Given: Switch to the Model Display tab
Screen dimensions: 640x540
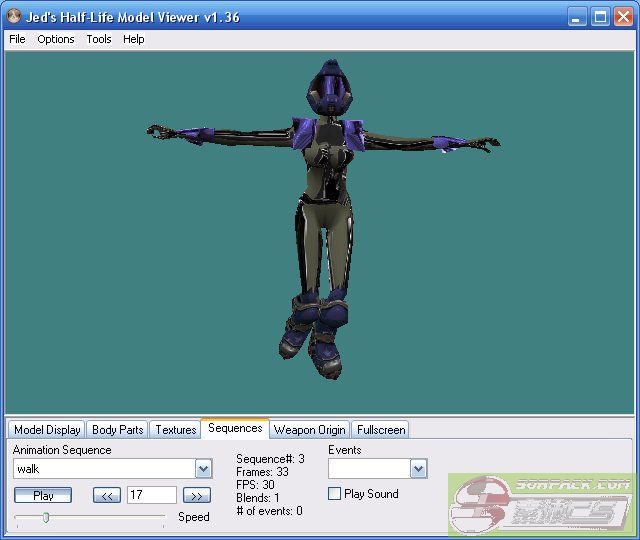Looking at the screenshot, I should [47, 430].
